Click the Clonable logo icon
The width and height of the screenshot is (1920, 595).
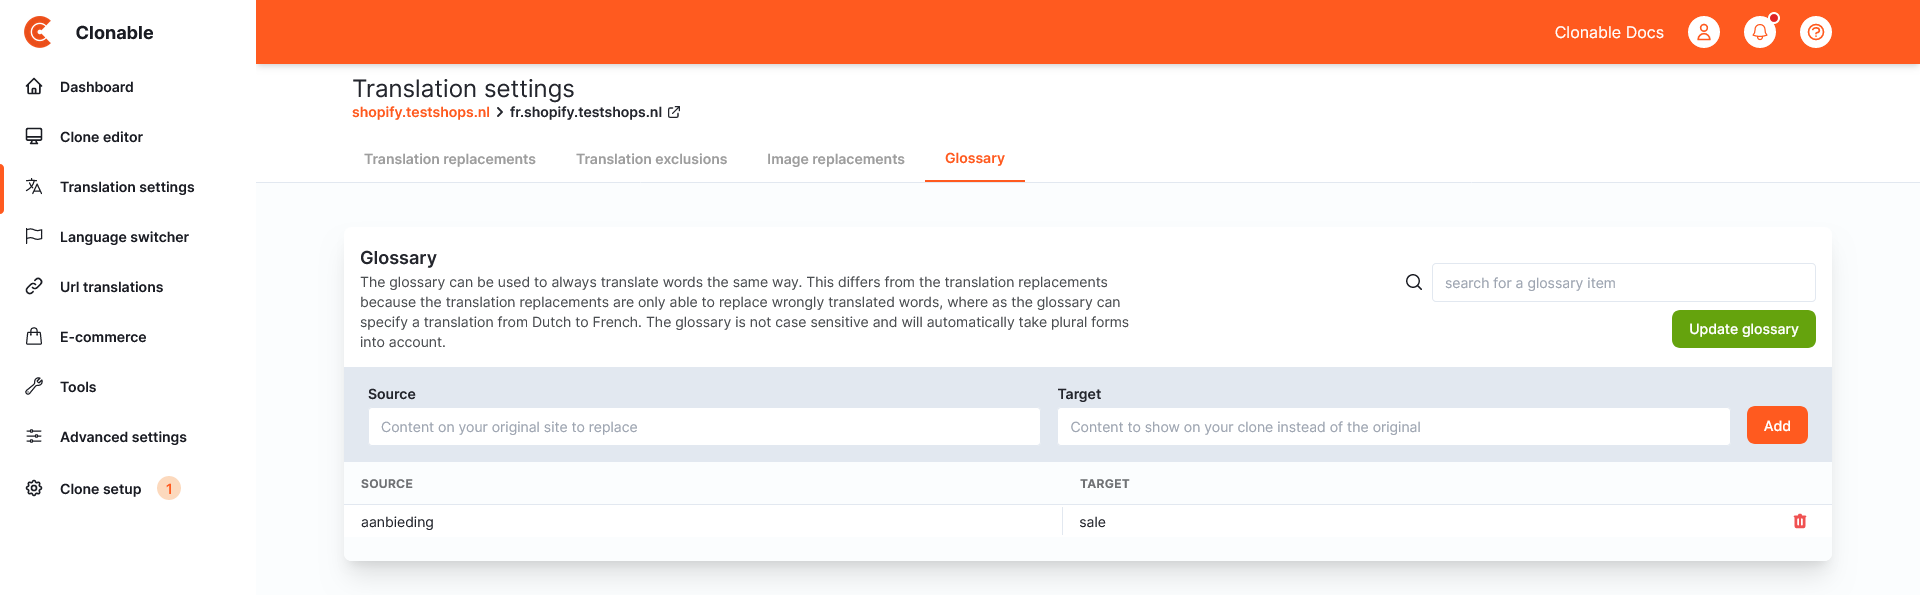[x=38, y=32]
